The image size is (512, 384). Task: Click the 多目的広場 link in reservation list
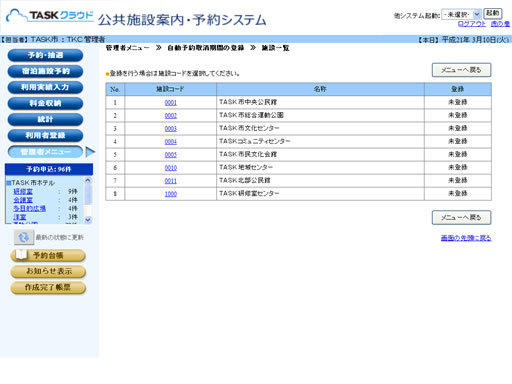29,208
